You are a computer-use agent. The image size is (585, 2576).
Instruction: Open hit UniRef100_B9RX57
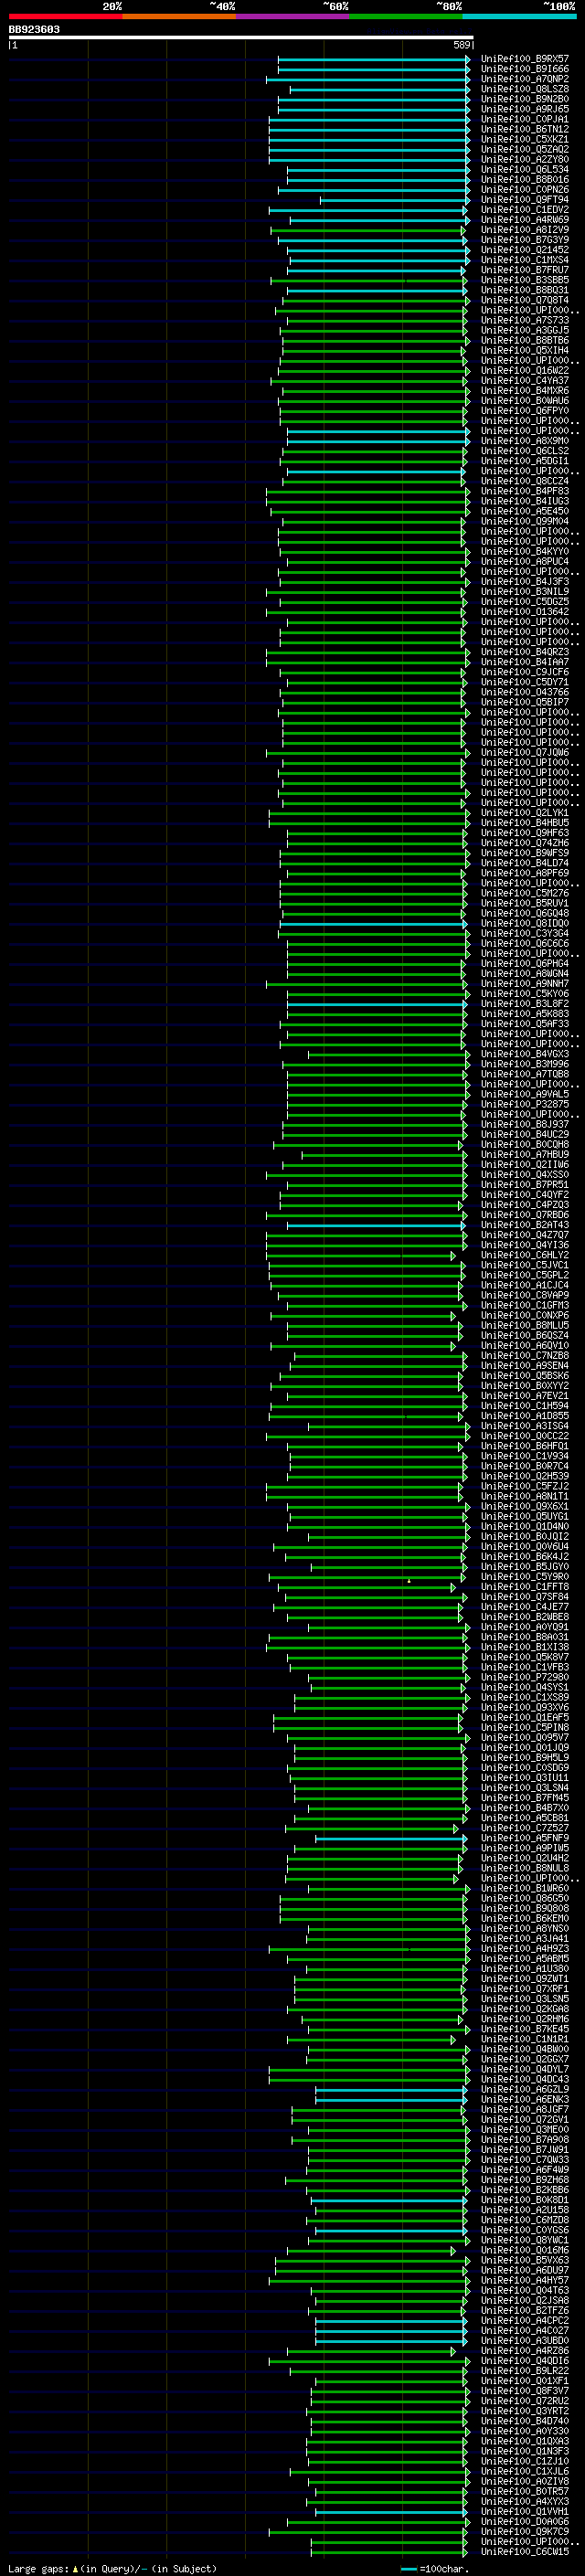[x=524, y=59]
